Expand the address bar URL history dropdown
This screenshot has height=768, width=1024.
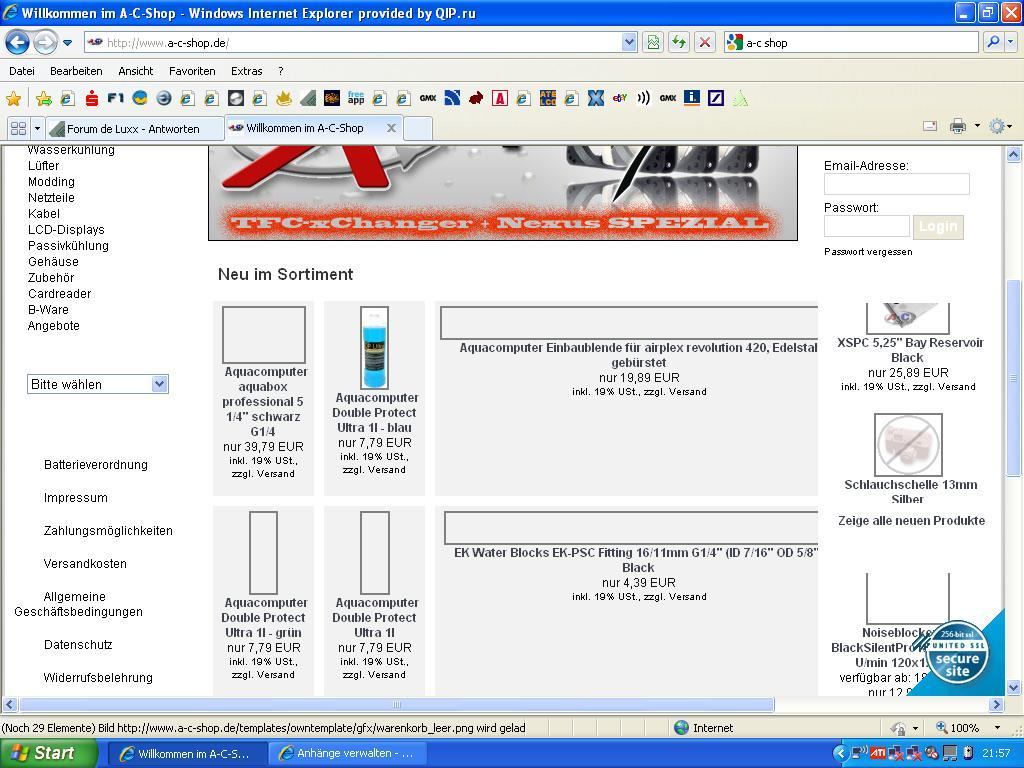(x=629, y=42)
